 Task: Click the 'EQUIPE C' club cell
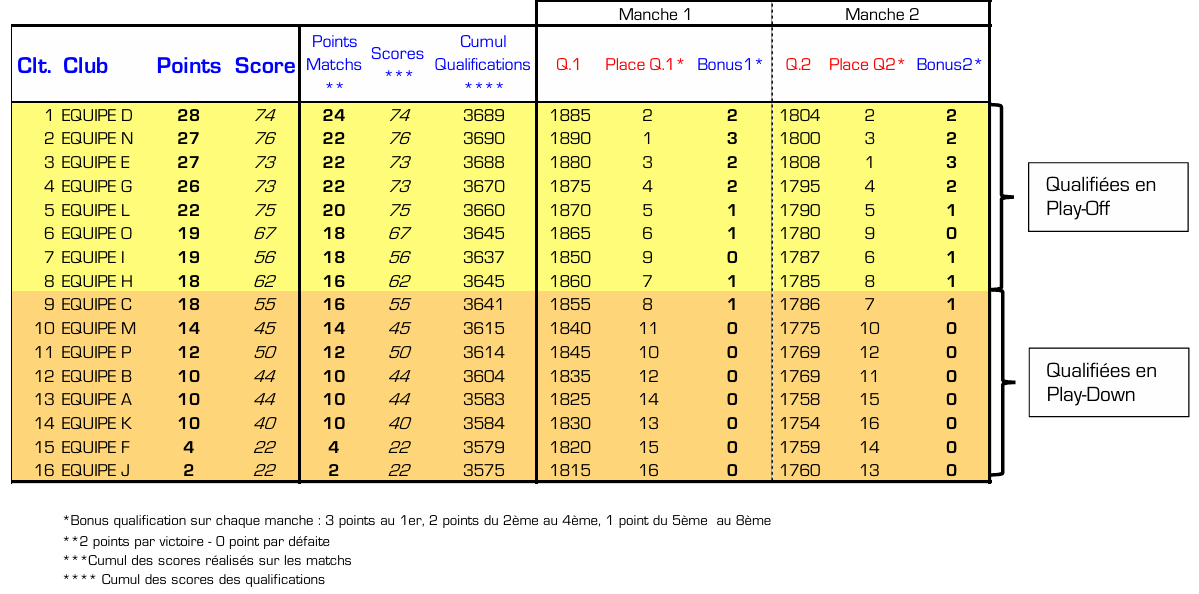(x=97, y=305)
